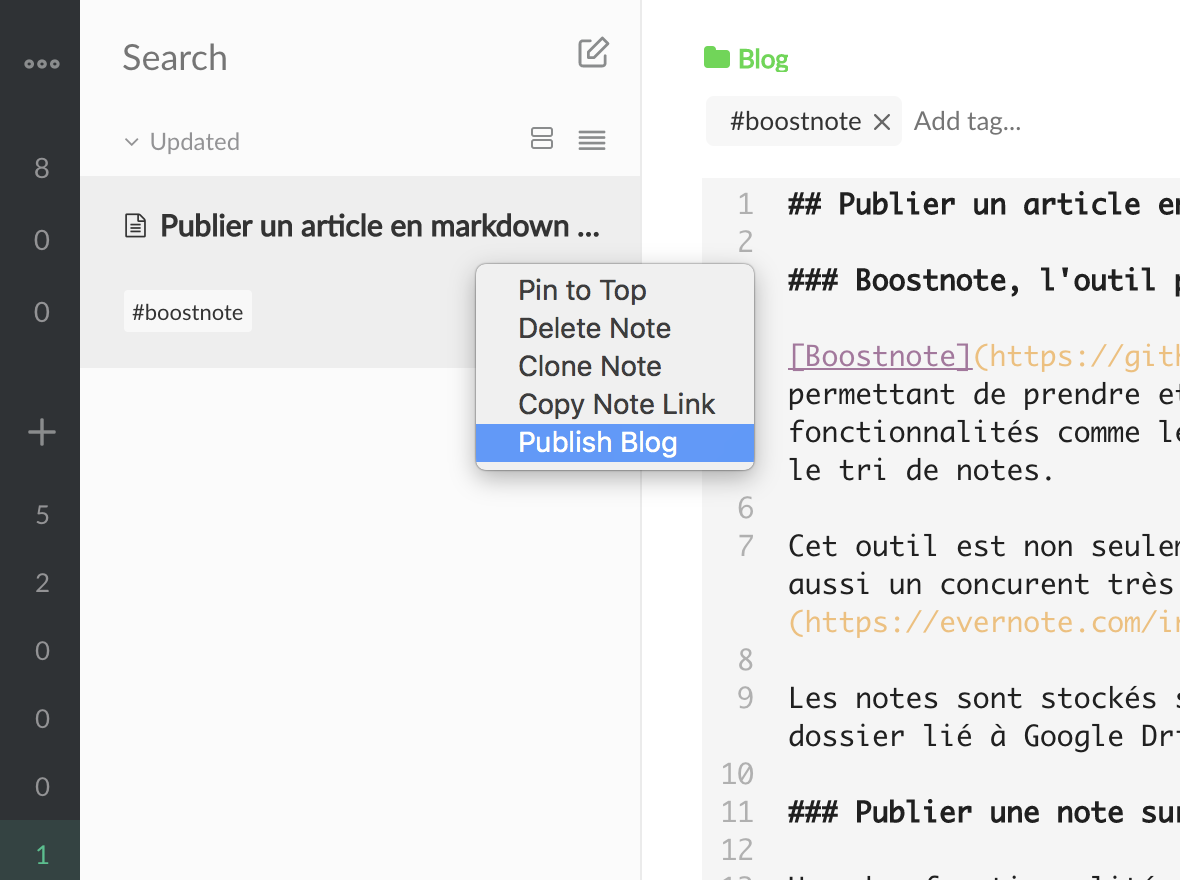Viewport: 1180px width, 880px height.
Task: Create a new note with the pencil icon
Action: point(593,53)
